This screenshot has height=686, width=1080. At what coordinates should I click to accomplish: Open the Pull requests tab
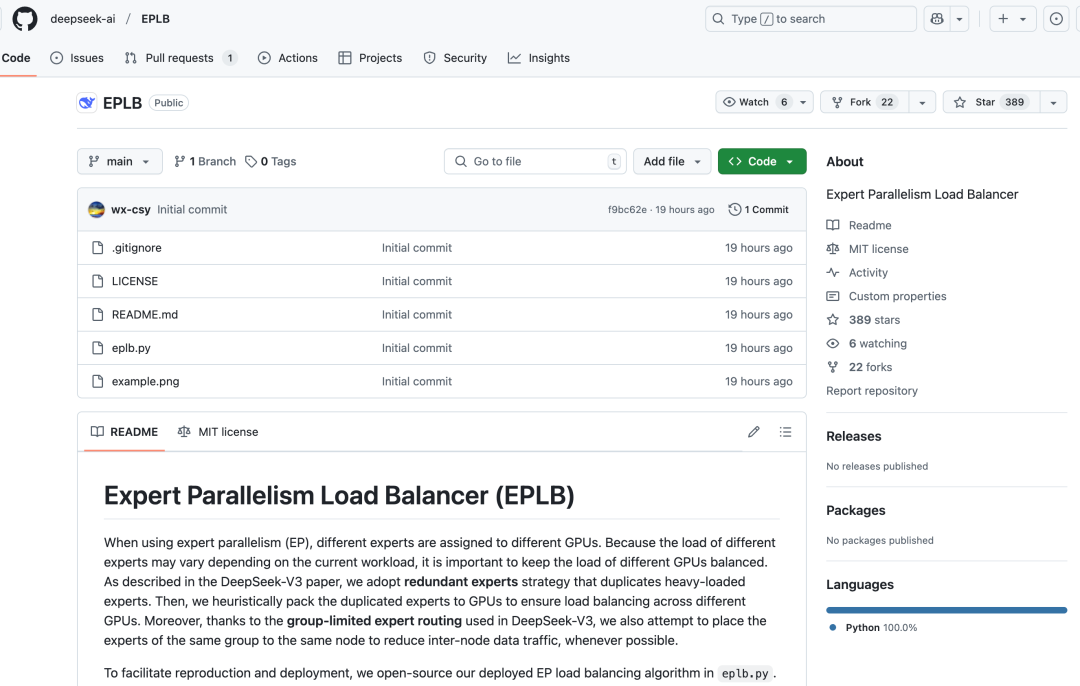(x=180, y=58)
